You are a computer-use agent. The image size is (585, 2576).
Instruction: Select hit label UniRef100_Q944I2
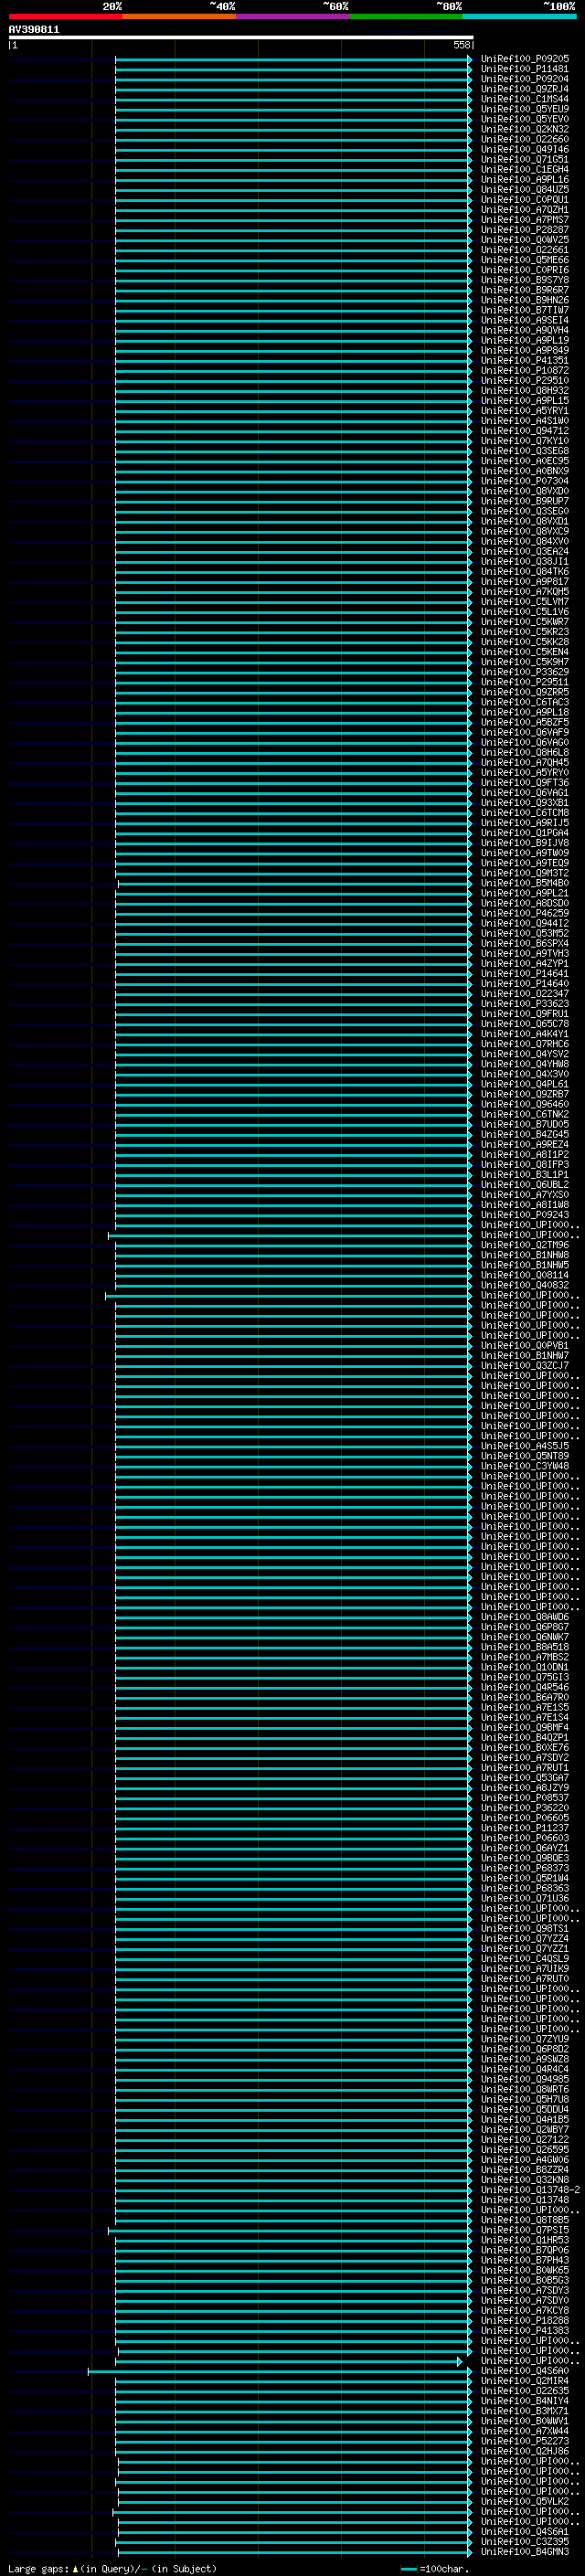pos(524,923)
